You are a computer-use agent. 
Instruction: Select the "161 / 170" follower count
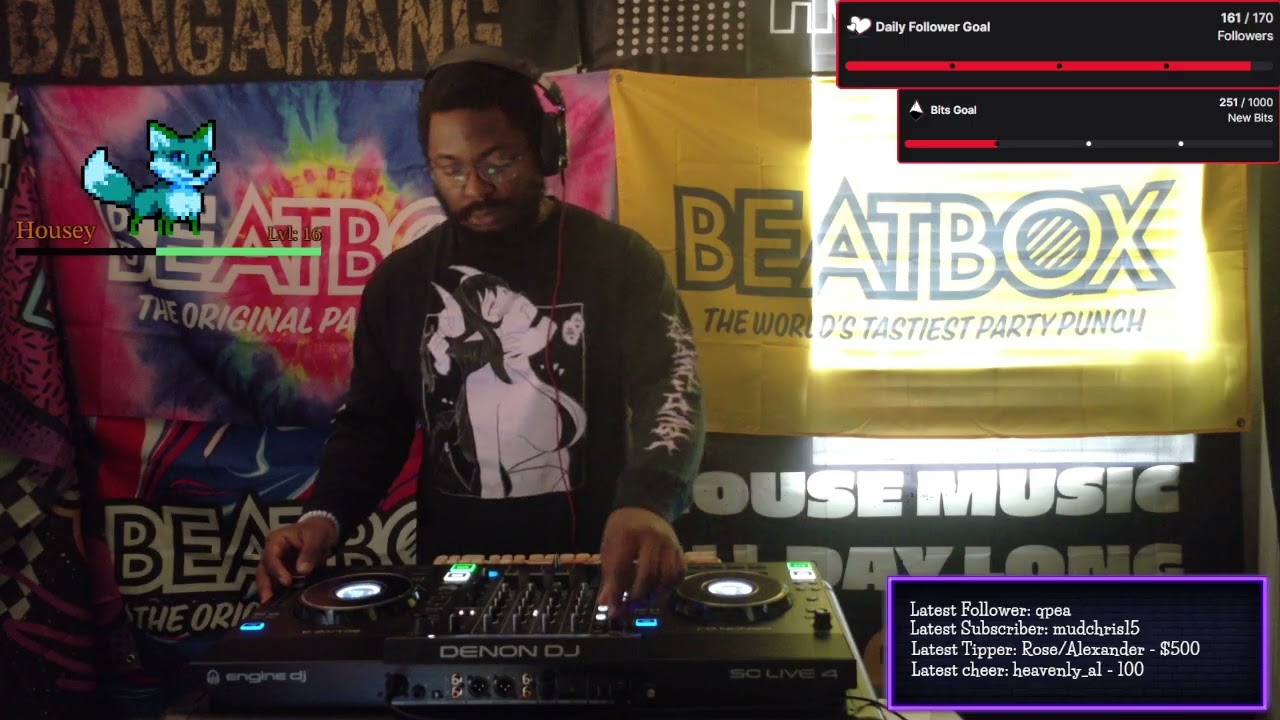[1247, 18]
